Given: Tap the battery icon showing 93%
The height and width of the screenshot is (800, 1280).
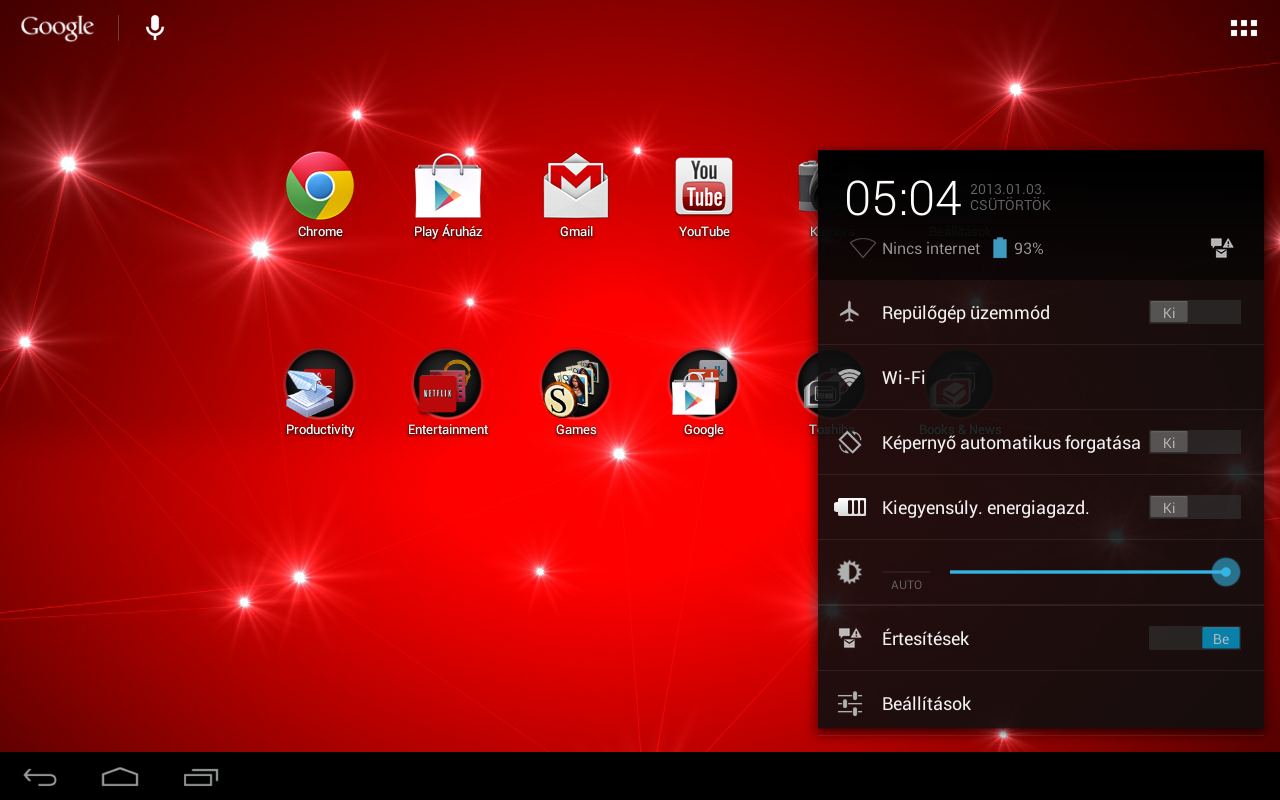Looking at the screenshot, I should pyautogui.click(x=1000, y=248).
